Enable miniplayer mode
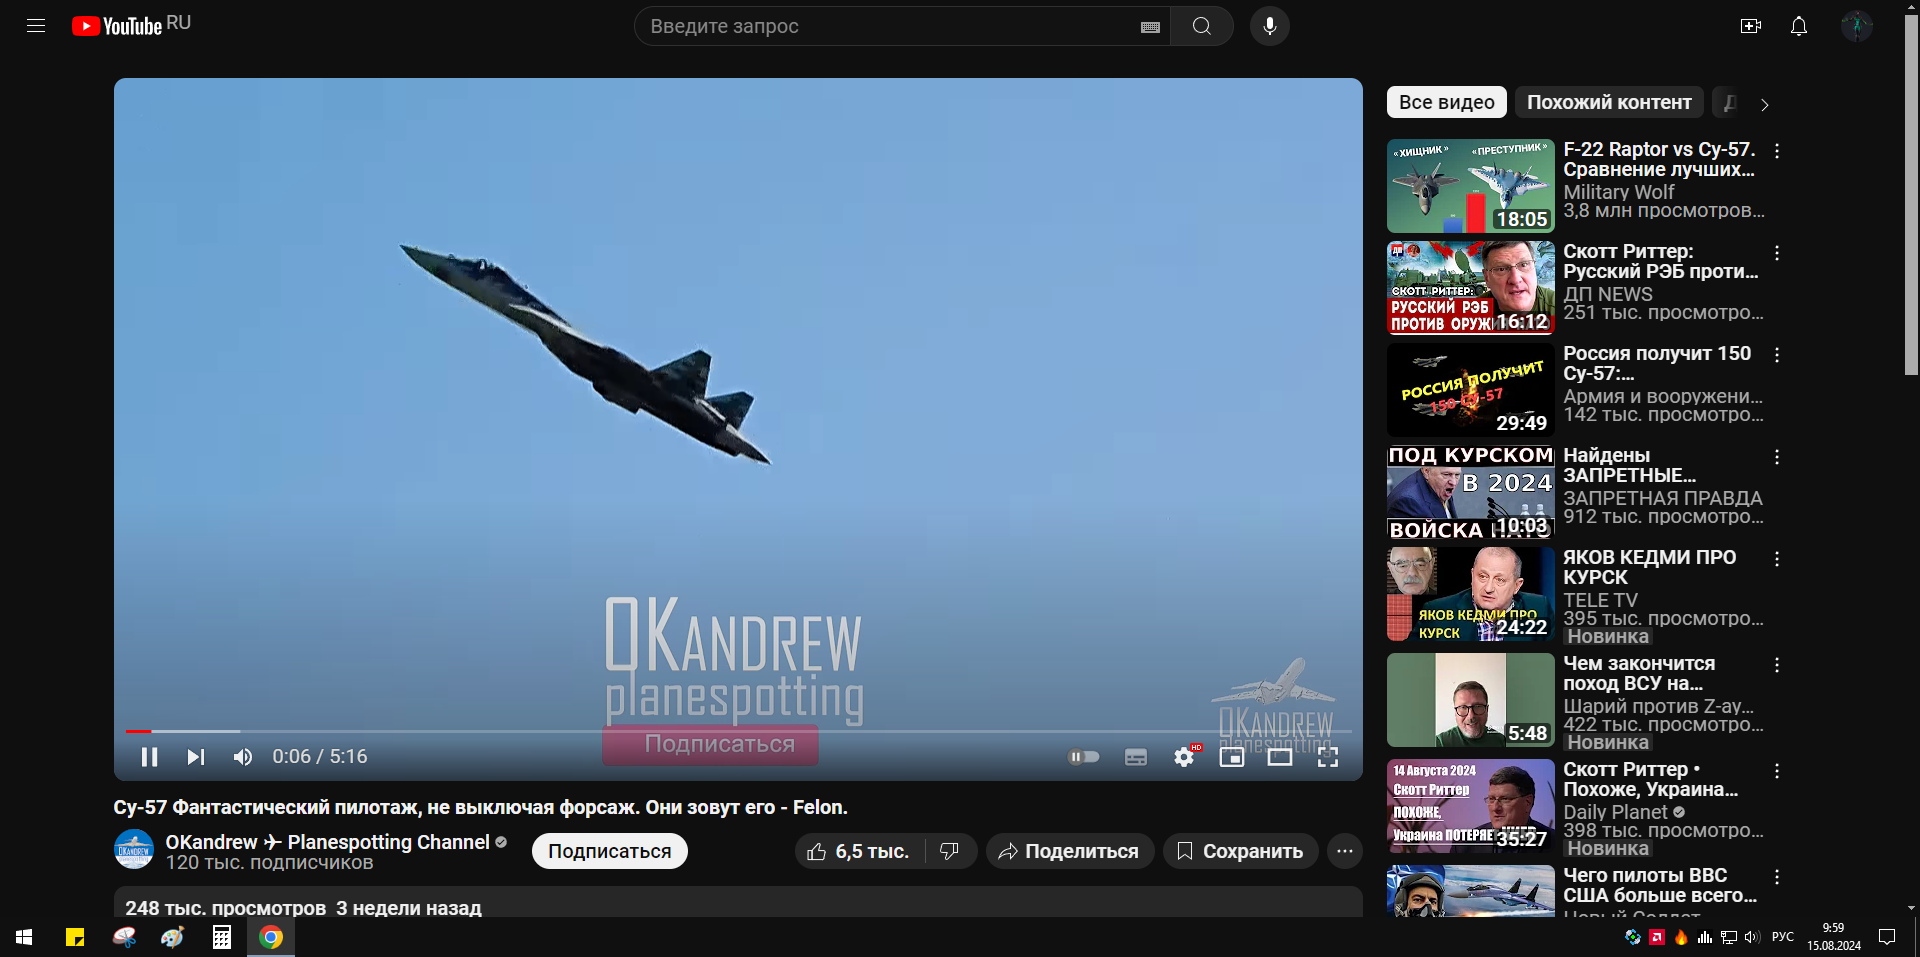The height and width of the screenshot is (957, 1920). tap(1232, 757)
